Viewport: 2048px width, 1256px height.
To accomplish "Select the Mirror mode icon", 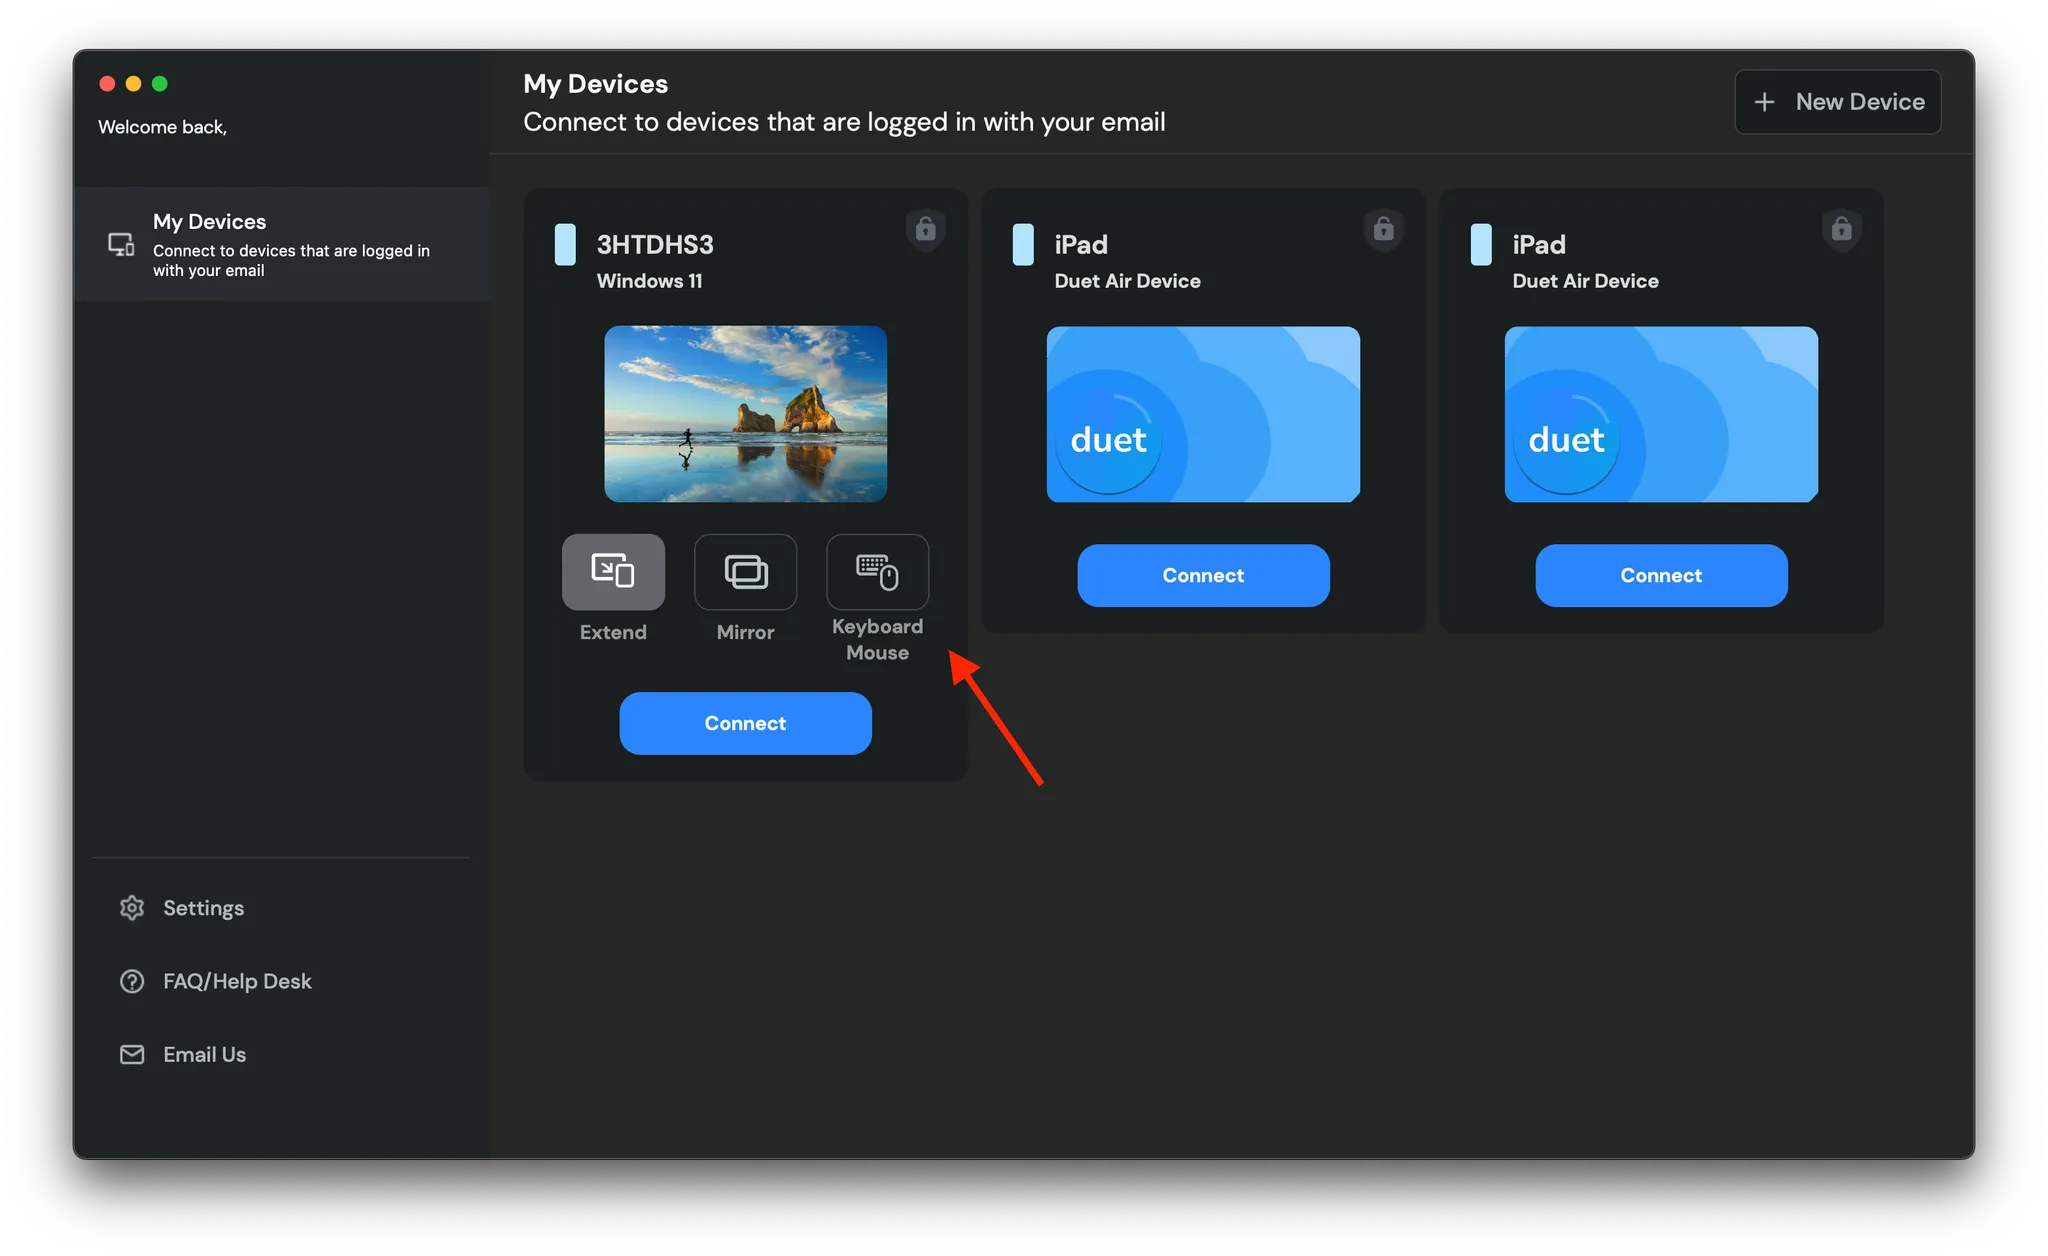I will [x=745, y=572].
